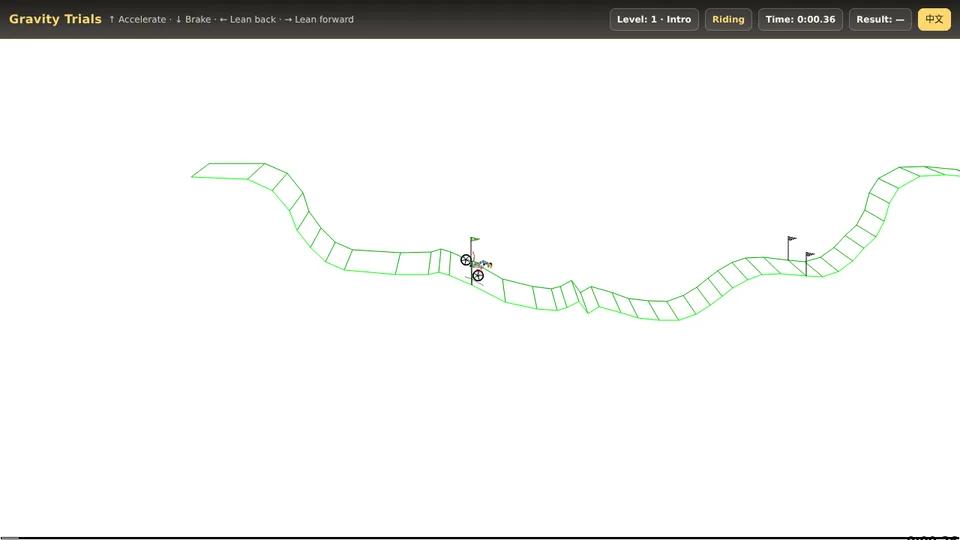Click the controls hint text about Accelerate
The image size is (960, 540).
(x=137, y=20)
